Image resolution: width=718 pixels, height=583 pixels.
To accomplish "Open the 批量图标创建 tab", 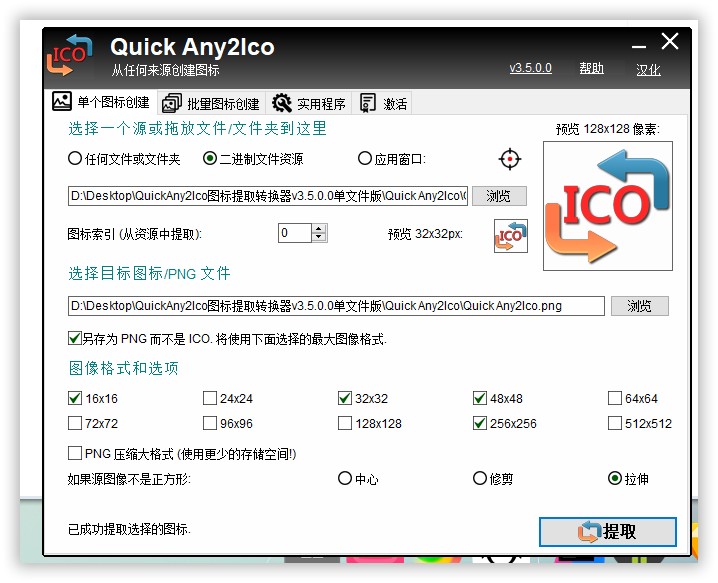I will coord(212,104).
